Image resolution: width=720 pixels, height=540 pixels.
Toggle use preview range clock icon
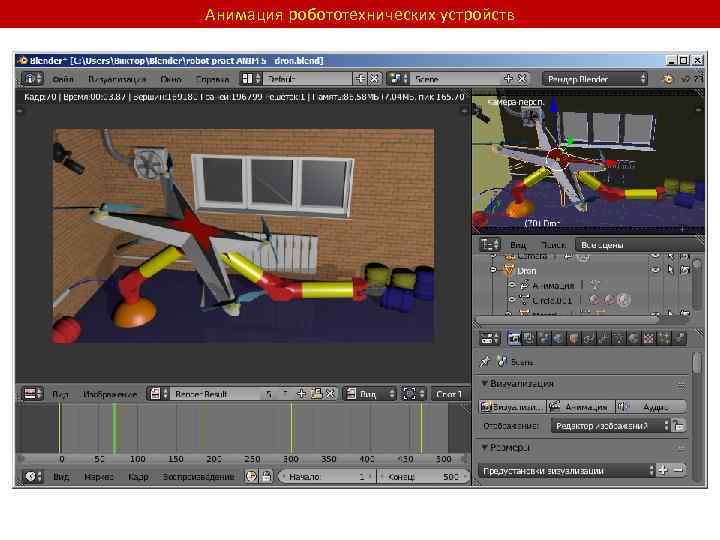tap(251, 476)
